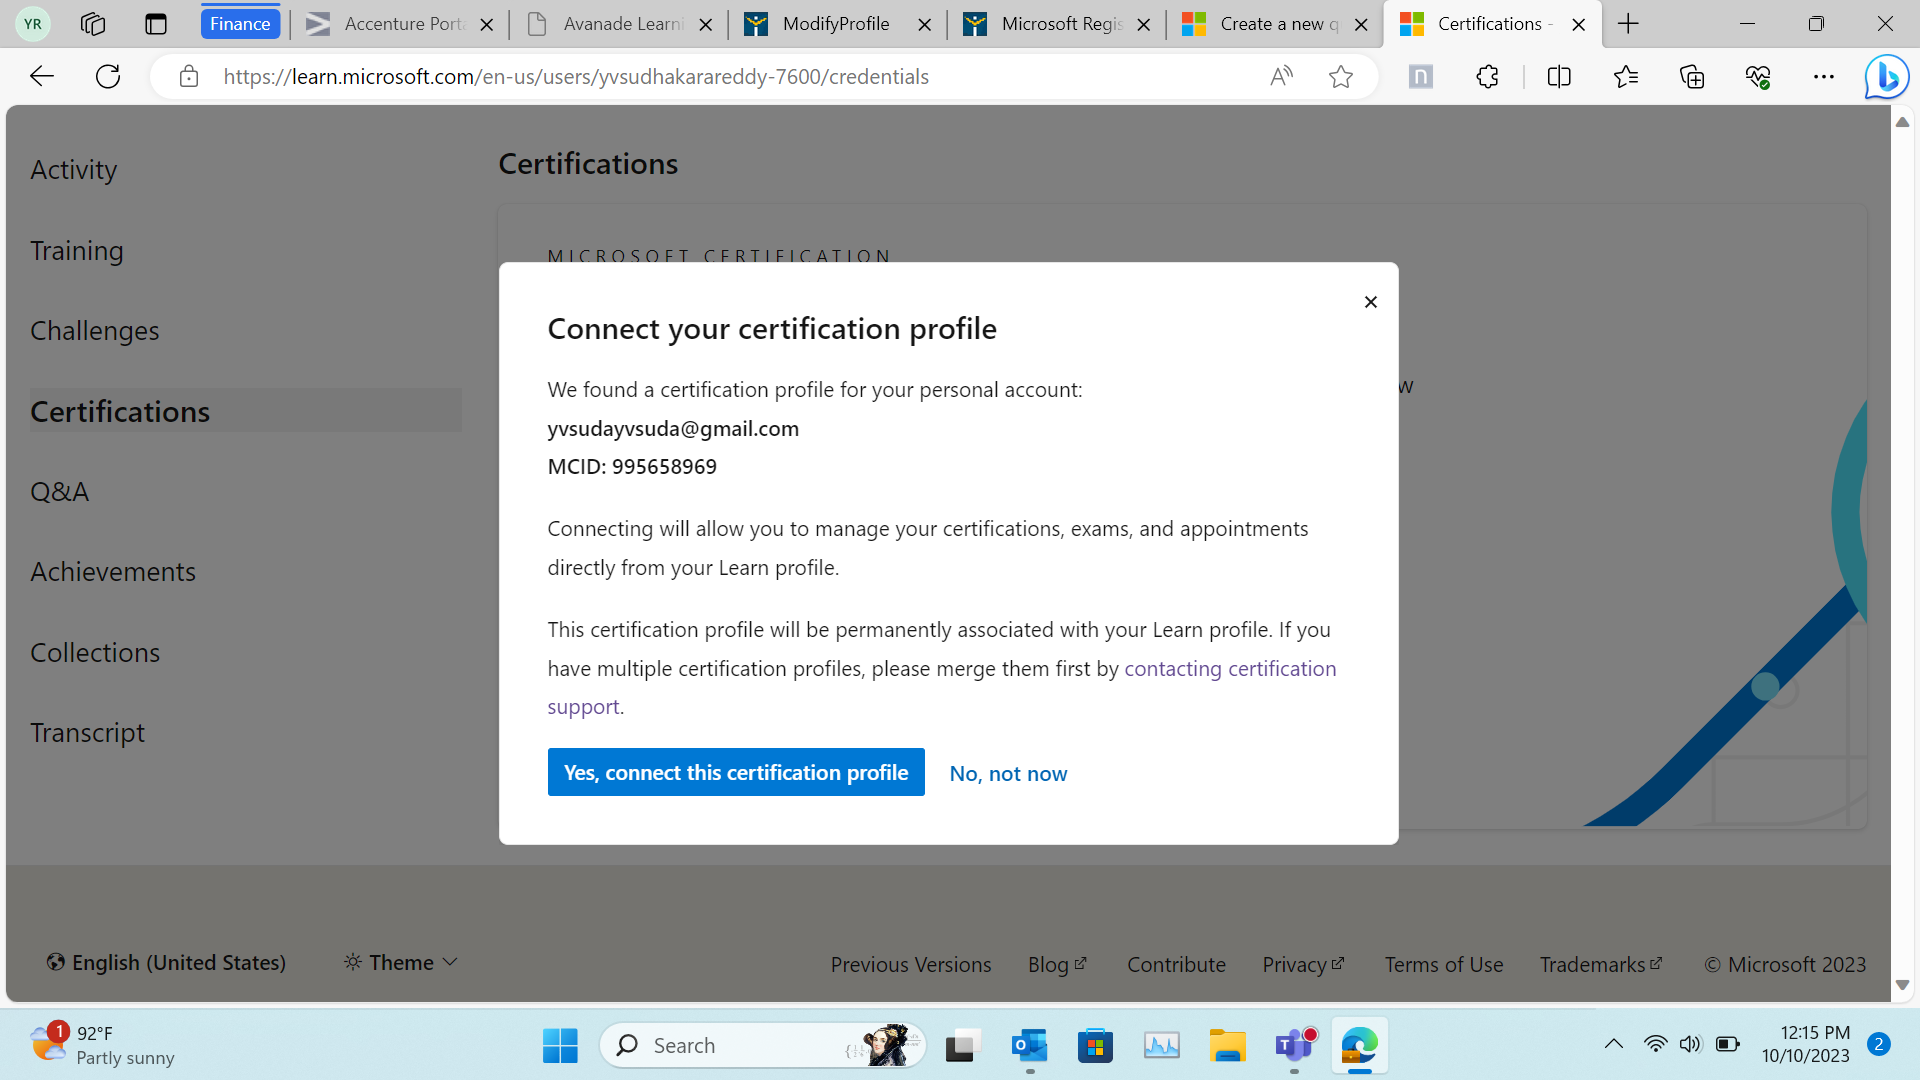Show hidden system tray icons chevron
Viewport: 1920px width, 1080px height.
point(1613,1044)
